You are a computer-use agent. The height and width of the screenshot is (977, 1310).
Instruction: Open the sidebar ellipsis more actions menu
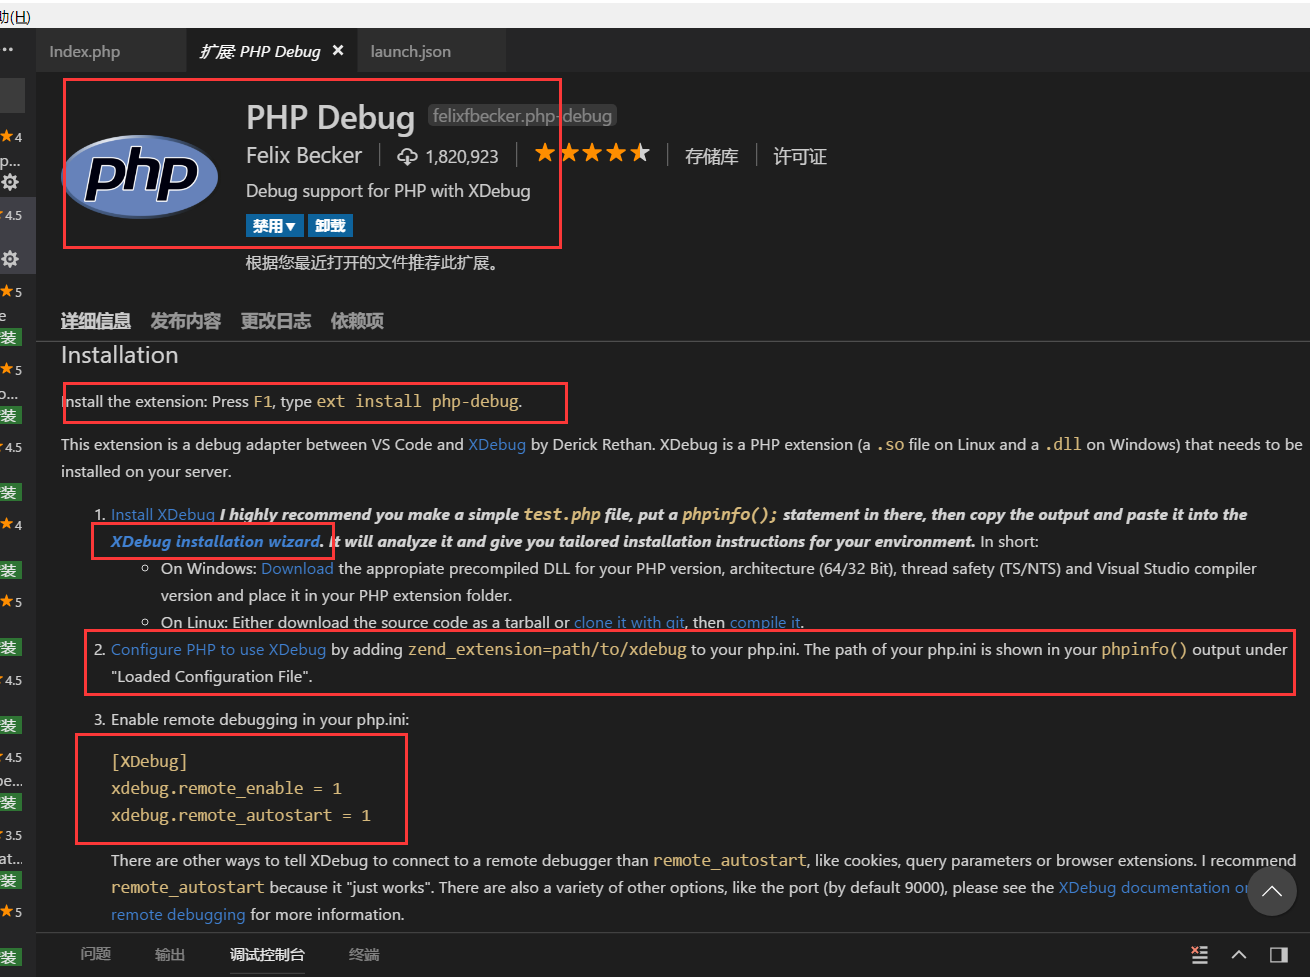click(x=8, y=49)
